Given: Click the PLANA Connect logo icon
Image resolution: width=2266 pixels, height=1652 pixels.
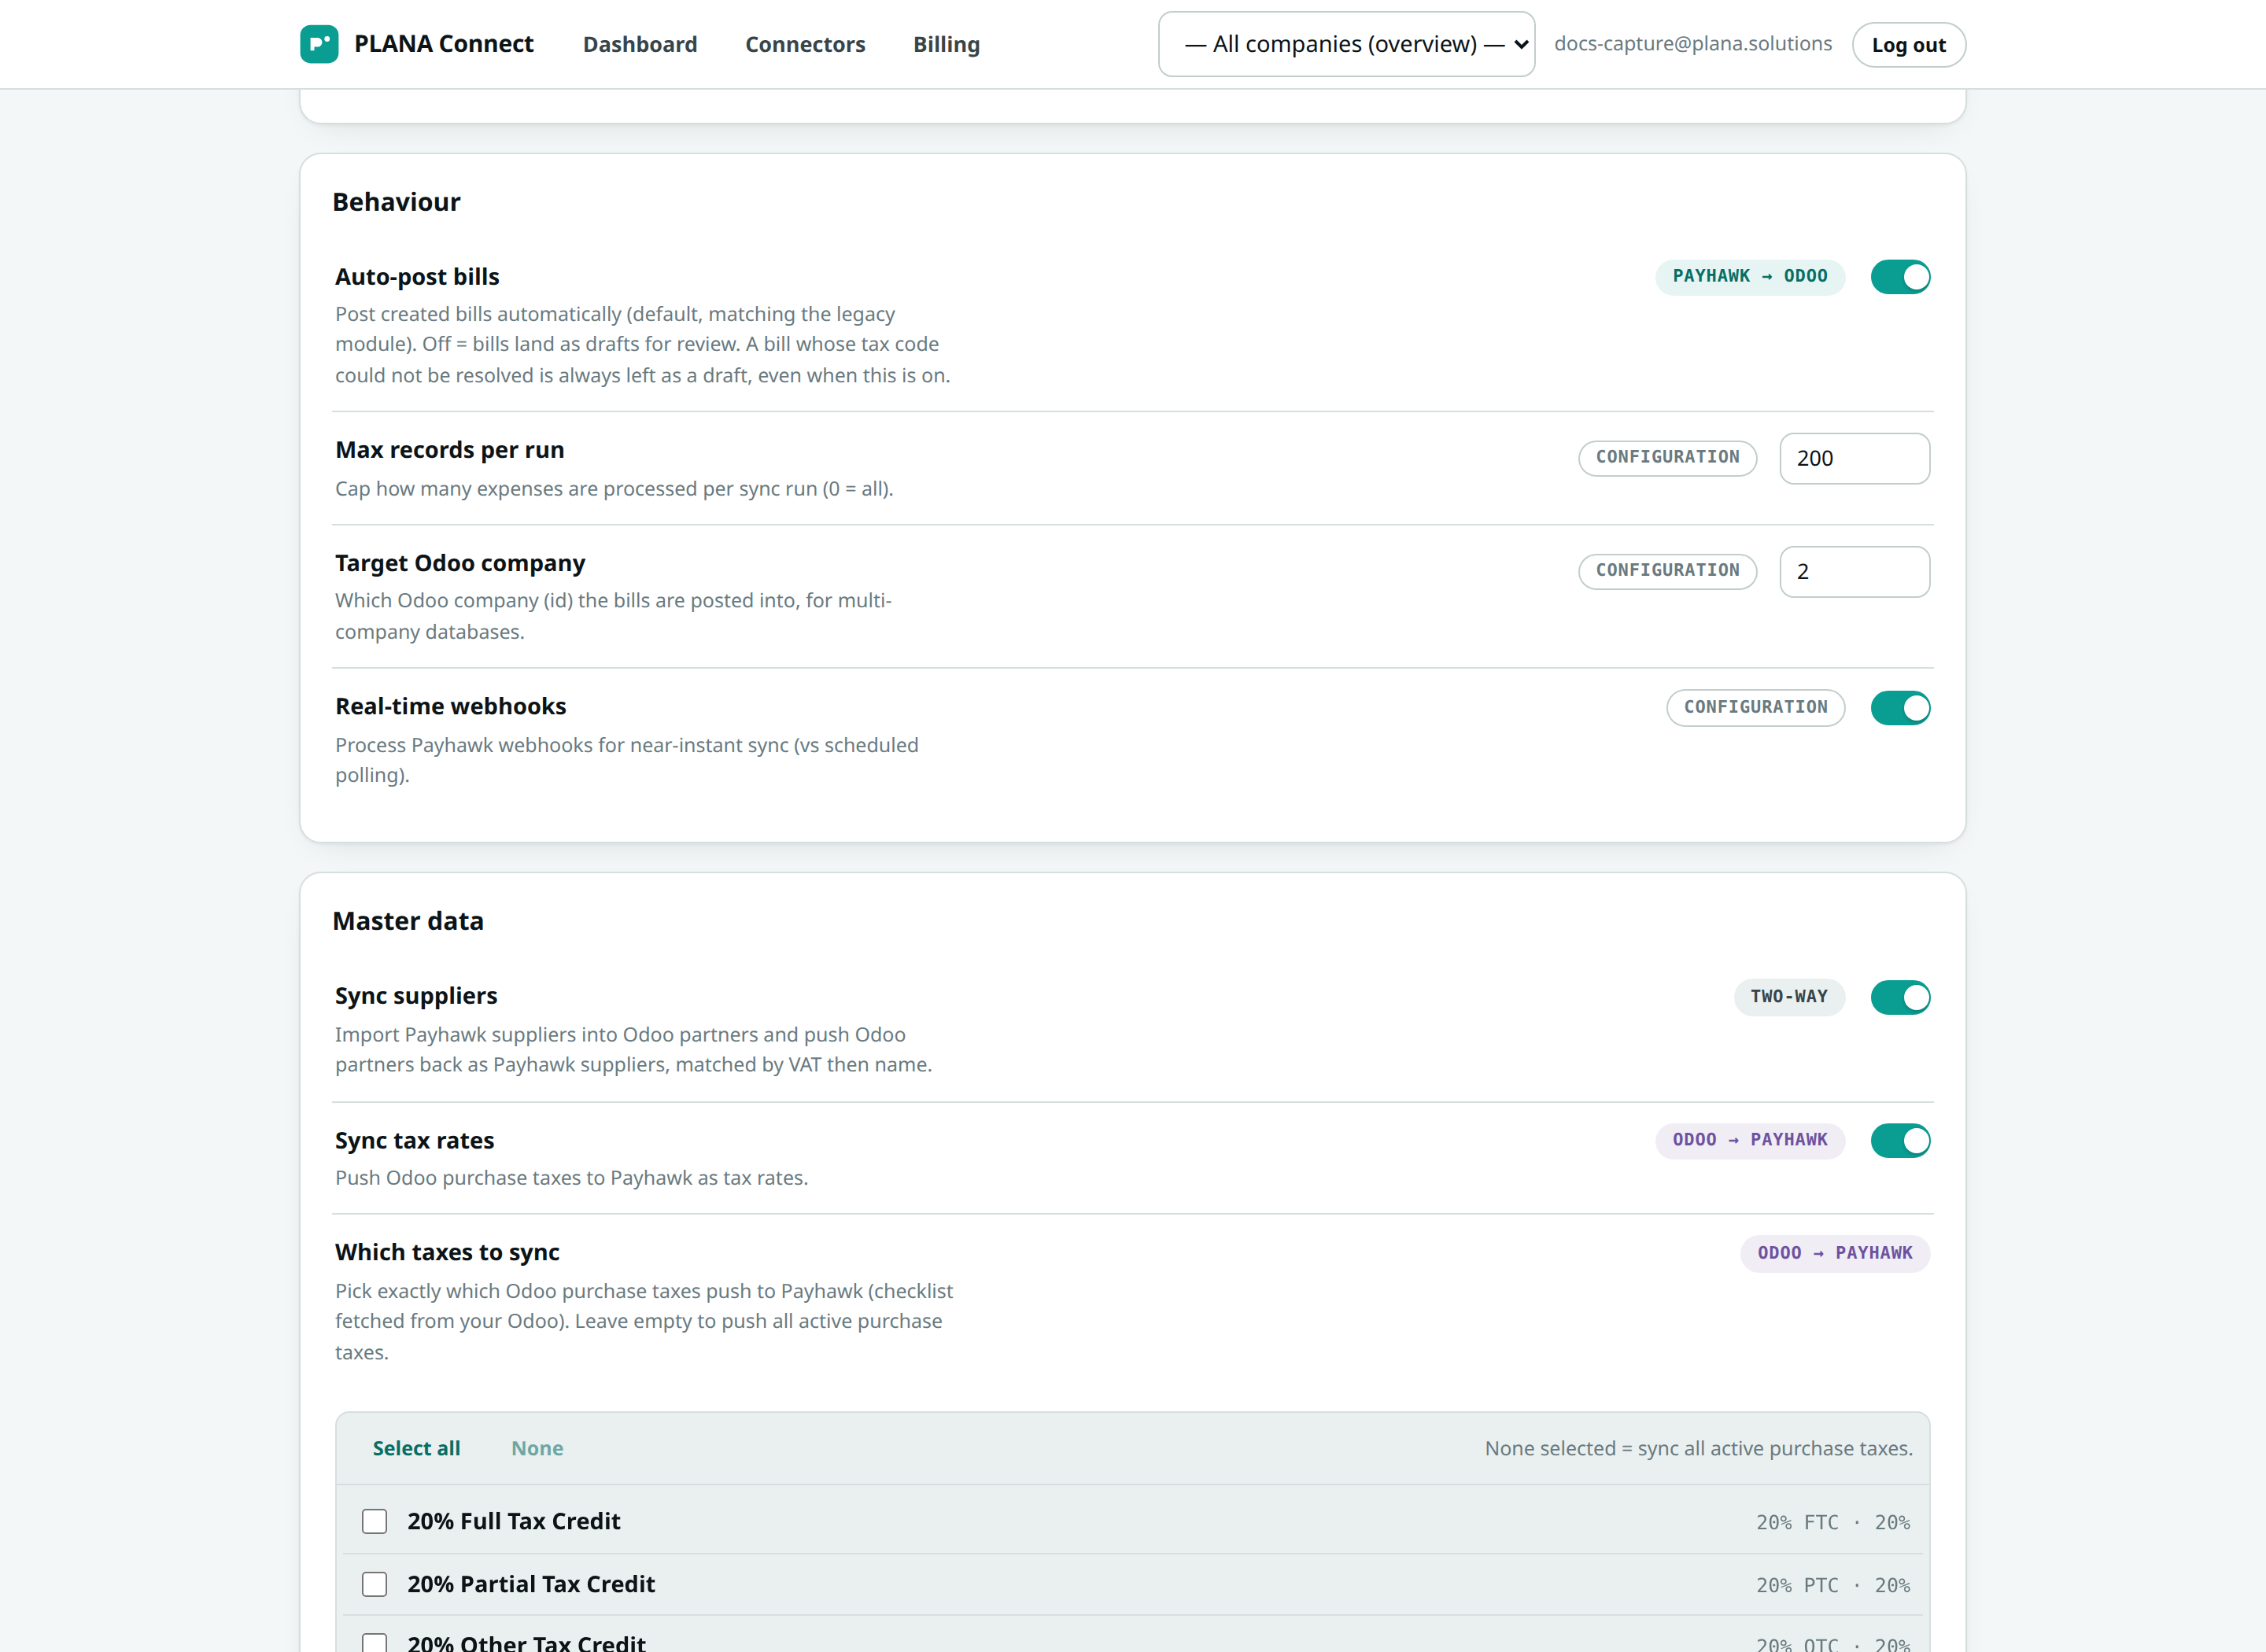Looking at the screenshot, I should coord(319,44).
